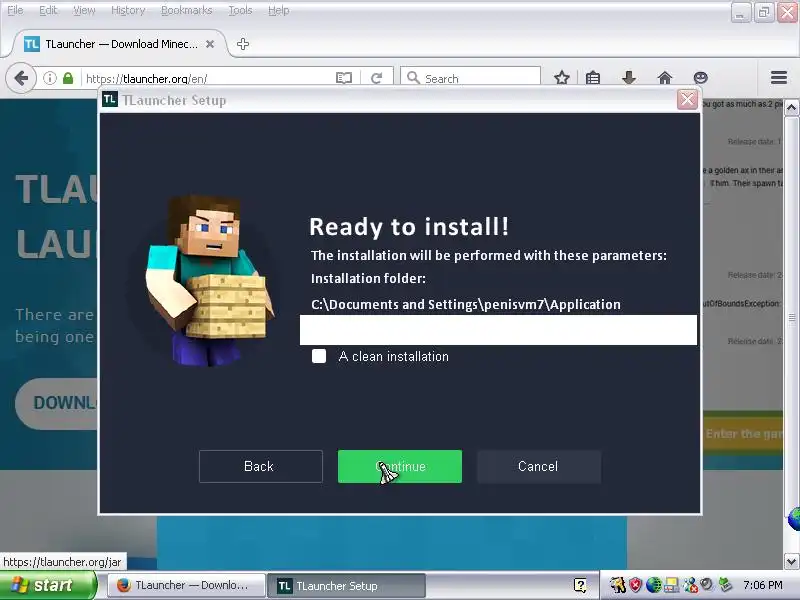Click the smiley face toolbar icon
The height and width of the screenshot is (600, 800).
point(701,78)
